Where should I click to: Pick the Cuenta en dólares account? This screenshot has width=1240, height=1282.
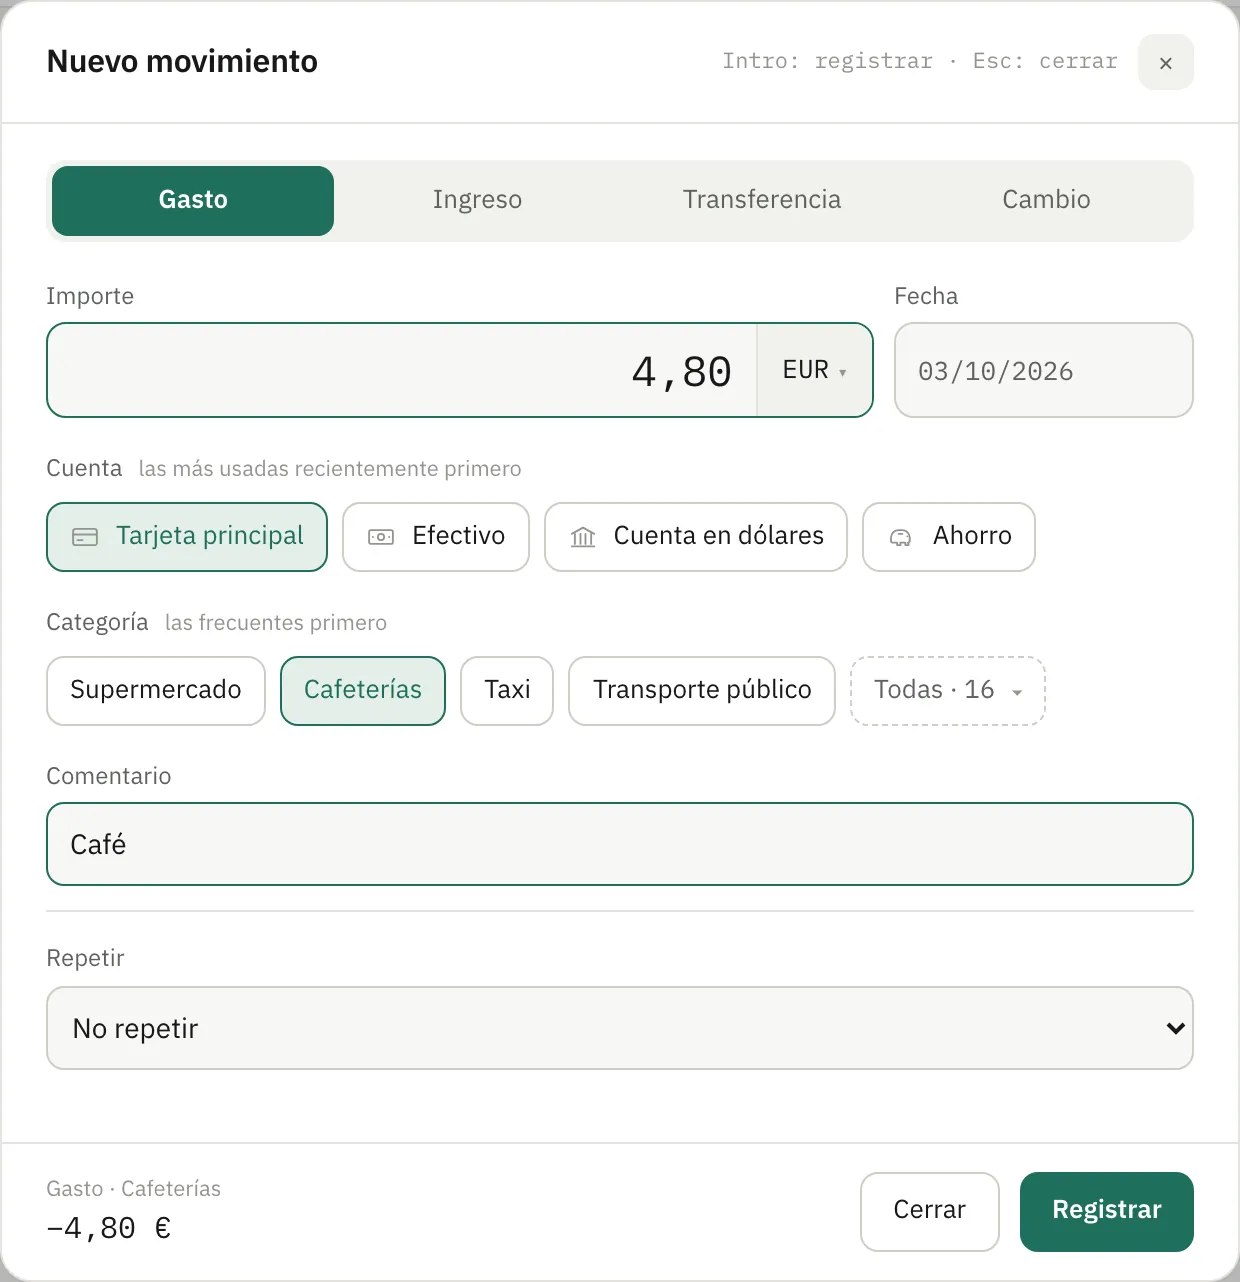(x=696, y=537)
